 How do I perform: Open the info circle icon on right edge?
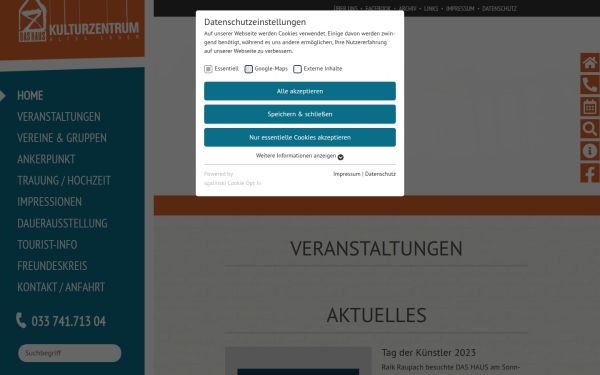click(590, 151)
